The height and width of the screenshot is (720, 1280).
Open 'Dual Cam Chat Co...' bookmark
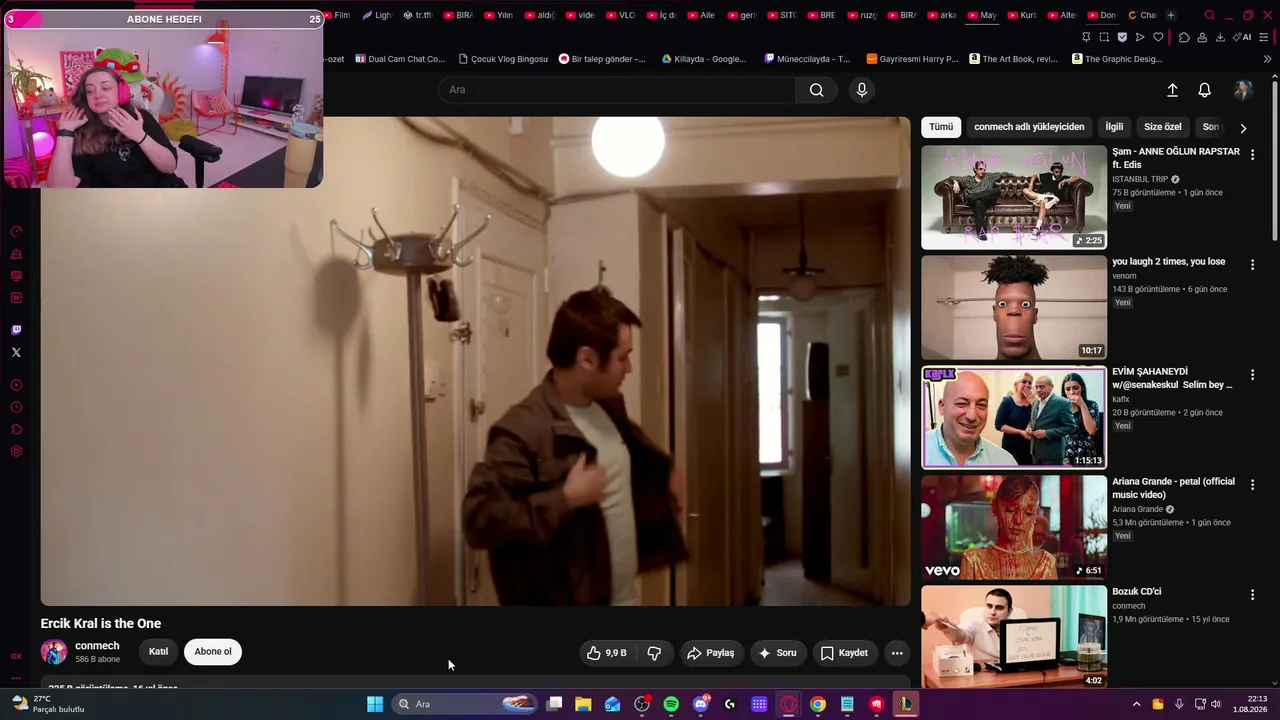tap(400, 59)
